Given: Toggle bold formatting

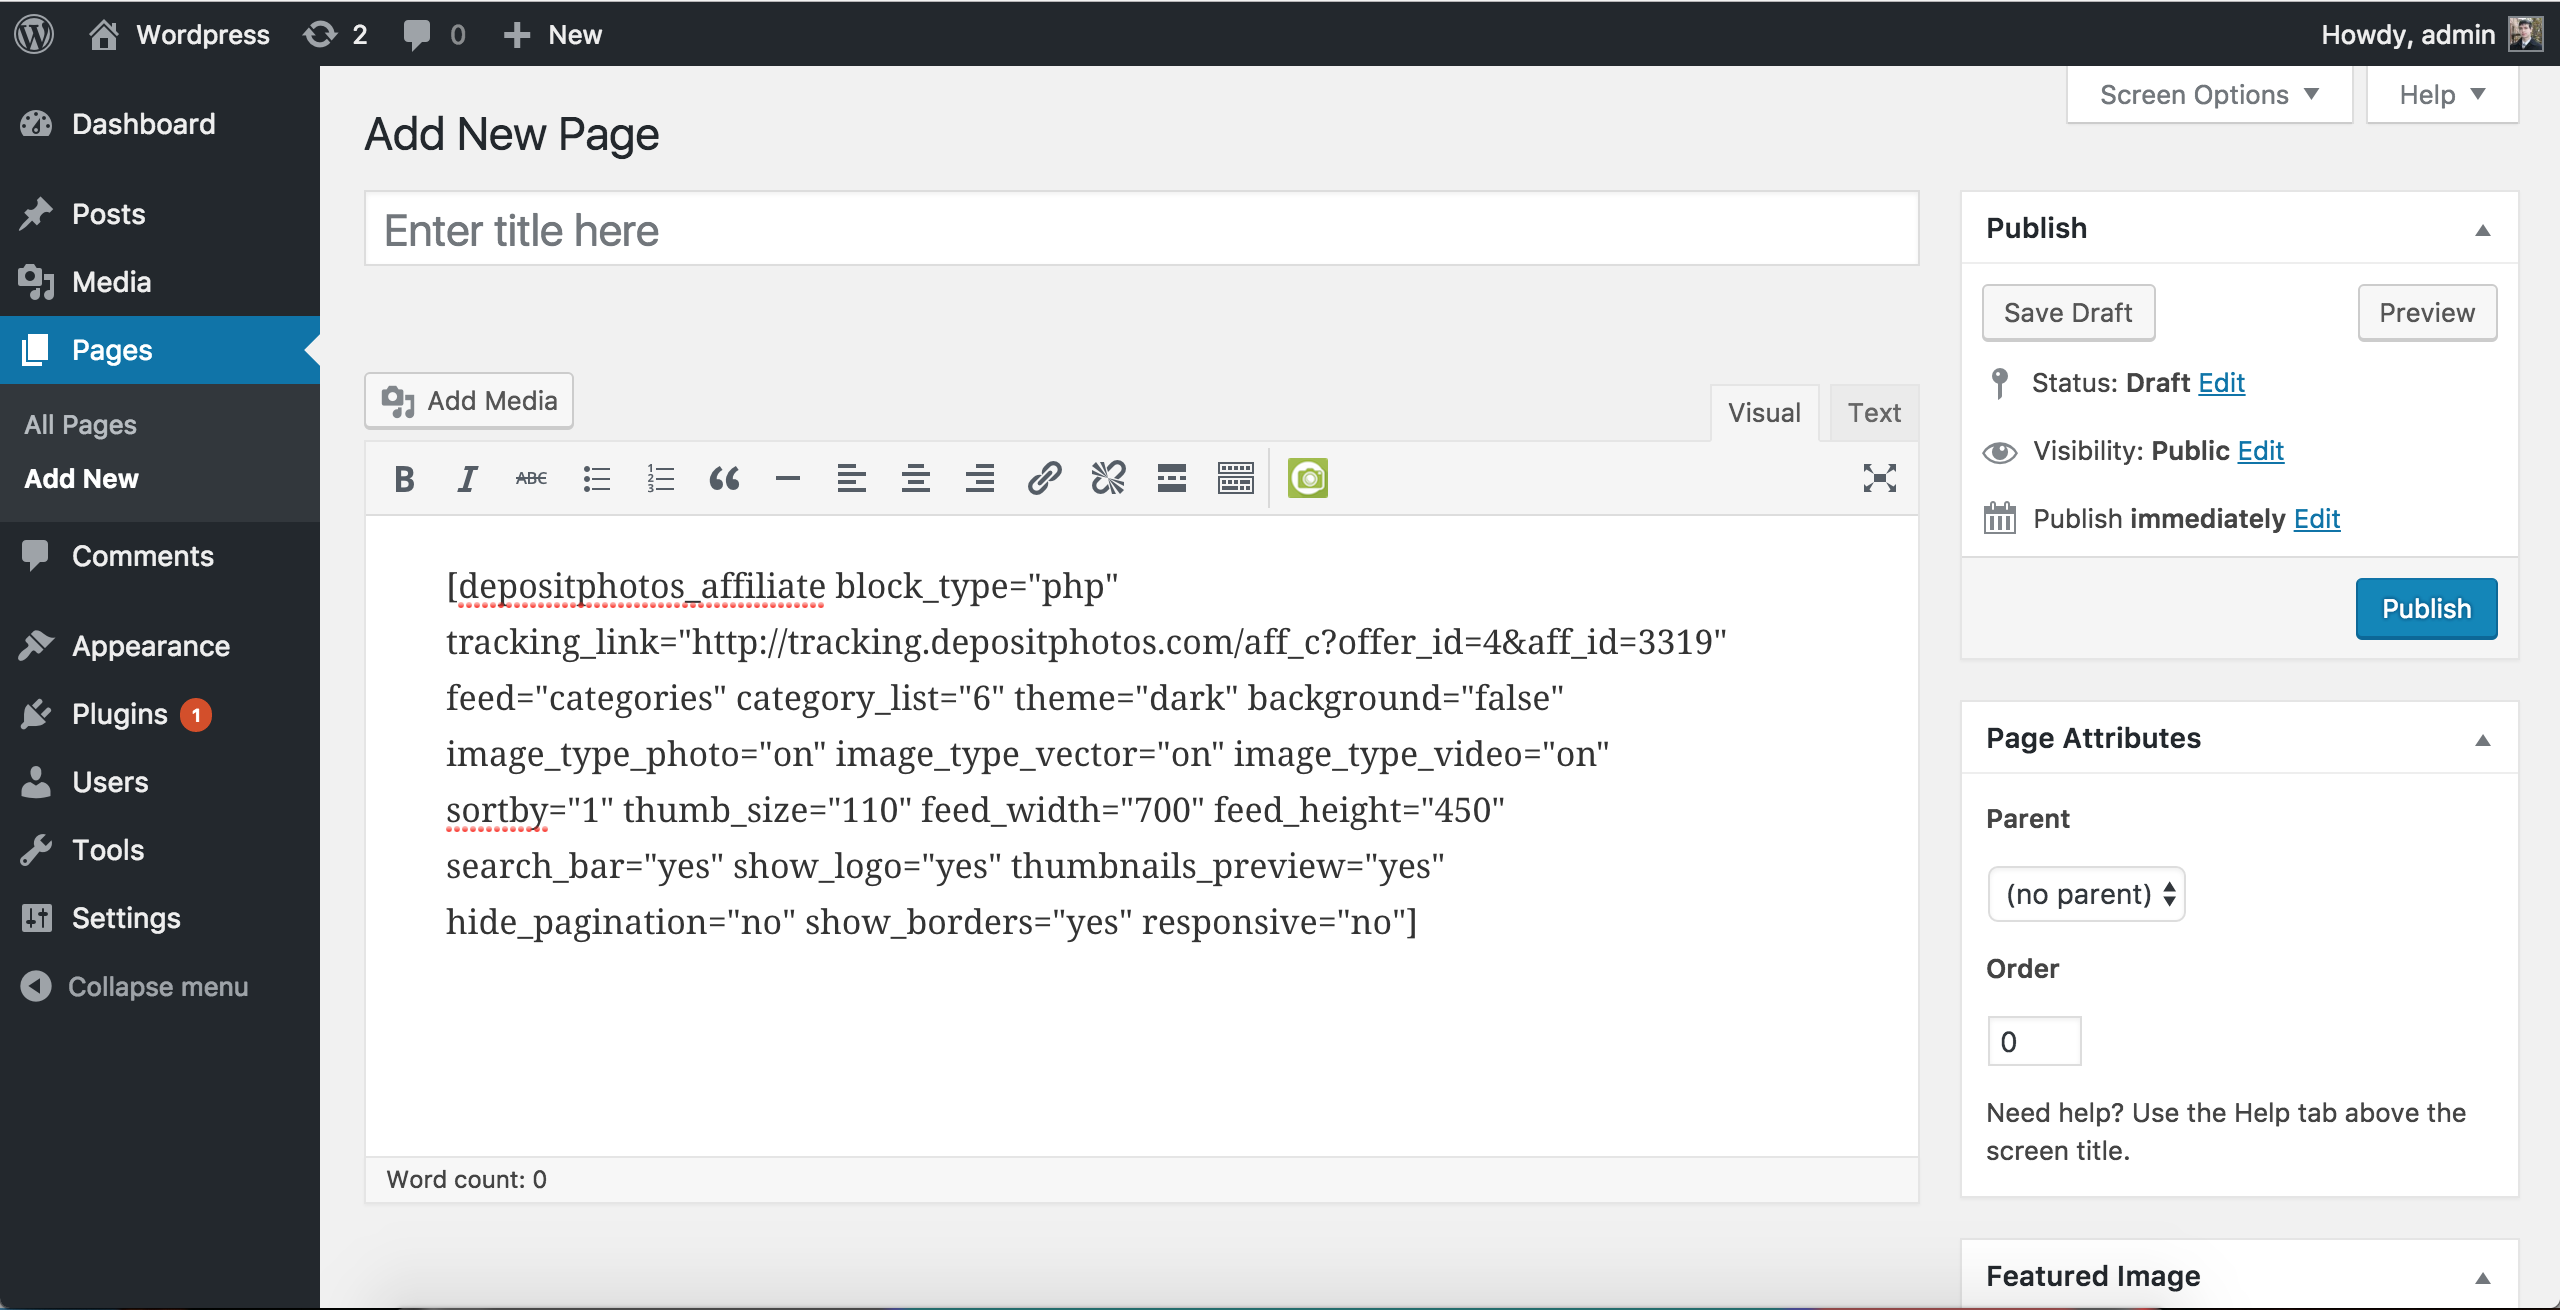Looking at the screenshot, I should pyautogui.click(x=404, y=479).
